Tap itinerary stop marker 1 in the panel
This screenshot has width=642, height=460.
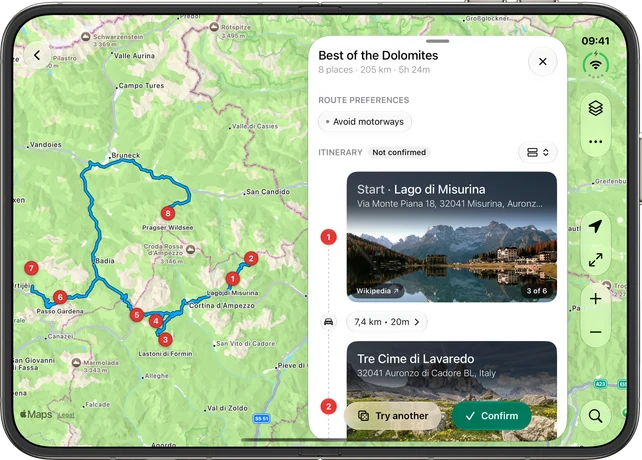click(328, 237)
